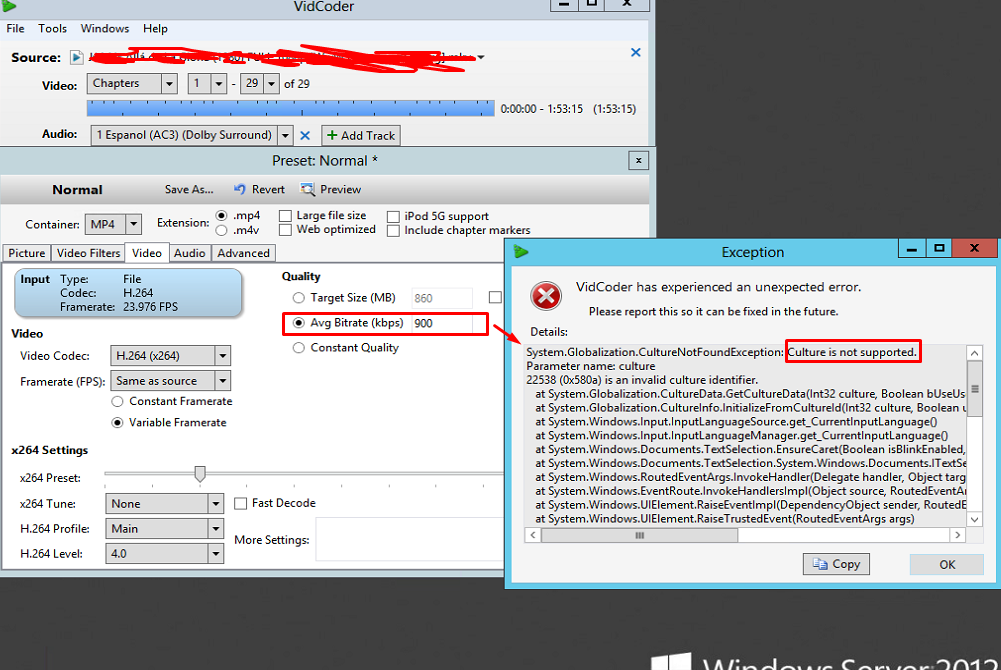Click OK to dismiss the Exception dialog
Screen dimensions: 1001x670
click(x=947, y=564)
